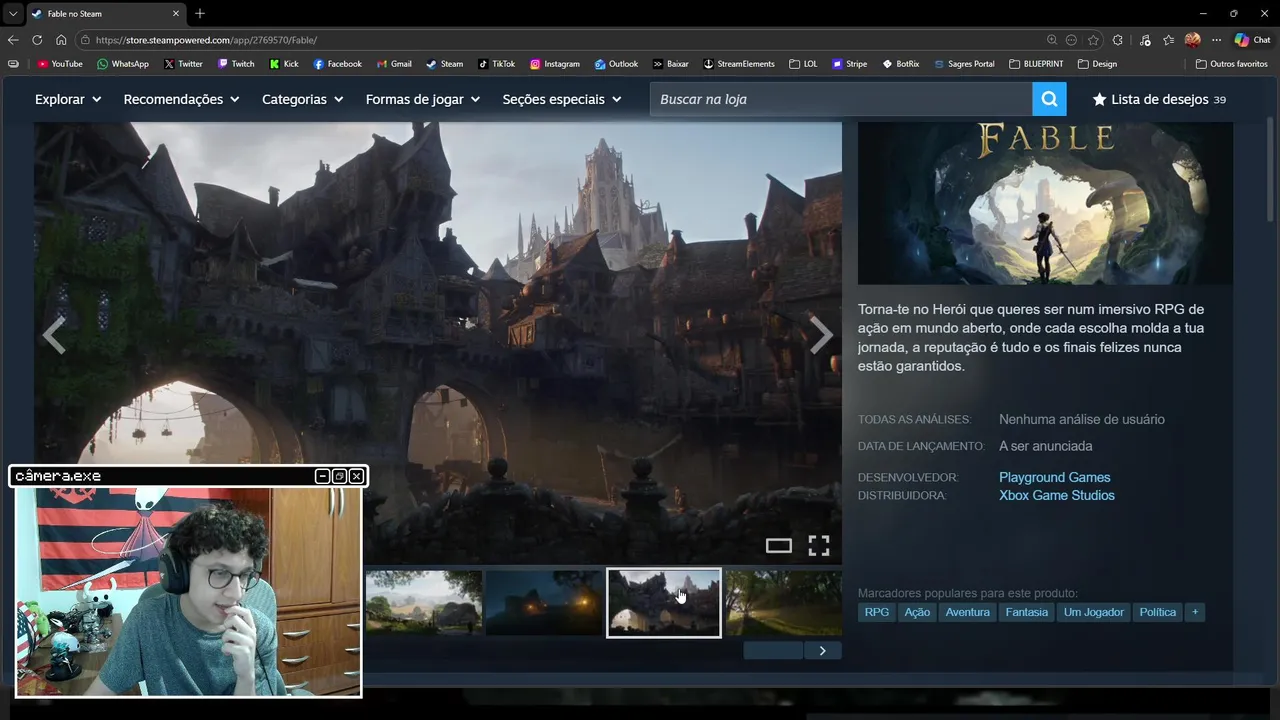The width and height of the screenshot is (1280, 720).
Task: Focus the Buscar na loja search field
Action: coord(841,99)
